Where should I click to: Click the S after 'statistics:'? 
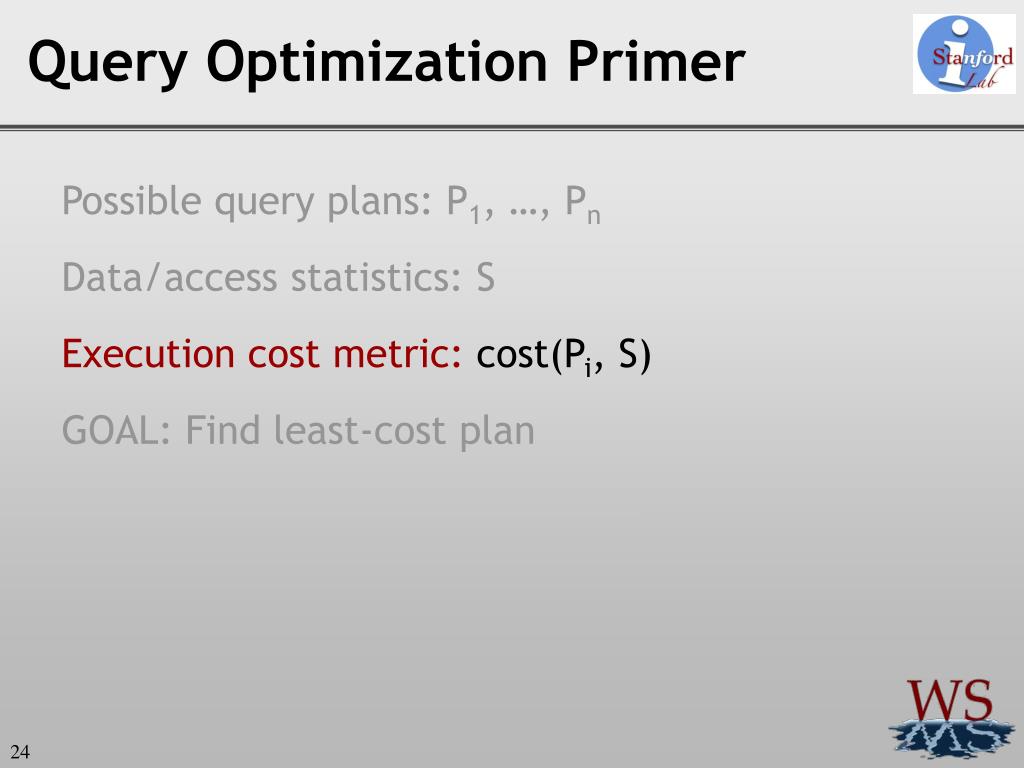485,278
